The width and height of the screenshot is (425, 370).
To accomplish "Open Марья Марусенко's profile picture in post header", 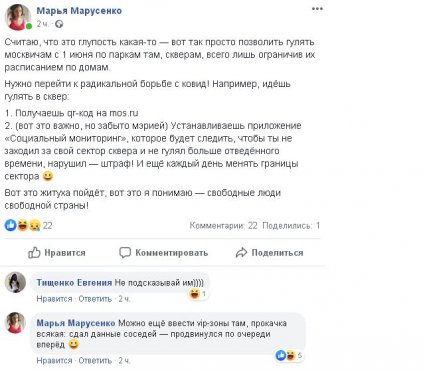I will click(x=18, y=17).
